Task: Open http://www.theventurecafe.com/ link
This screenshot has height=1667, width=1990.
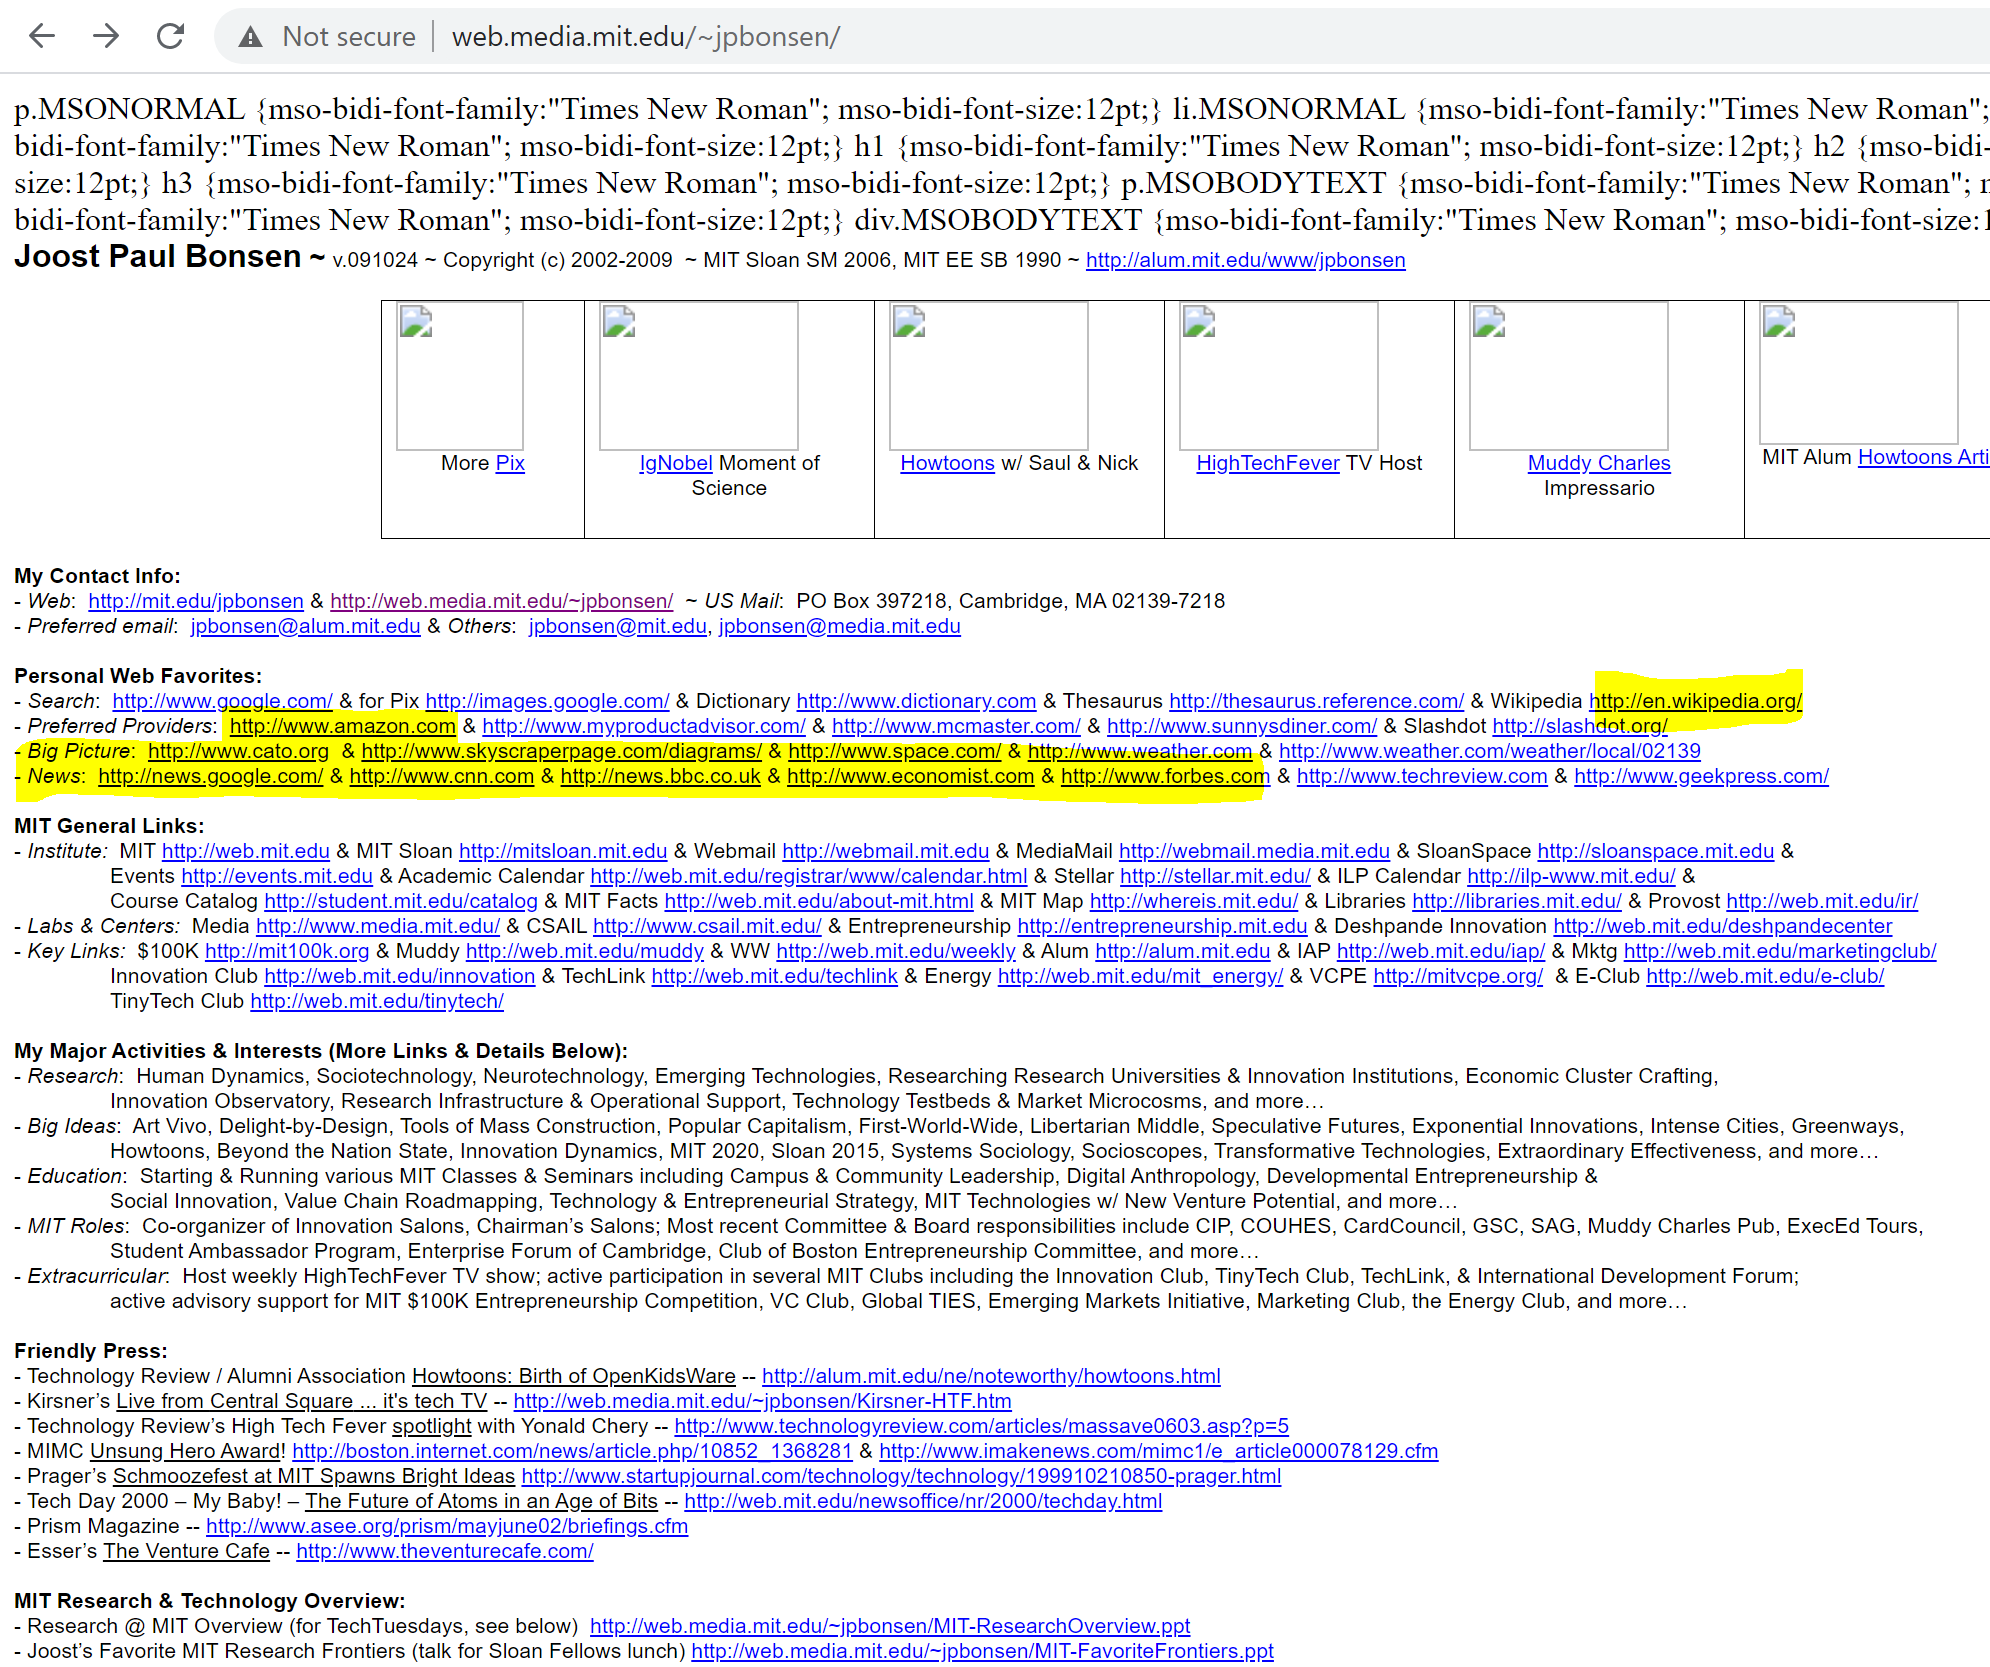Action: coord(445,1551)
